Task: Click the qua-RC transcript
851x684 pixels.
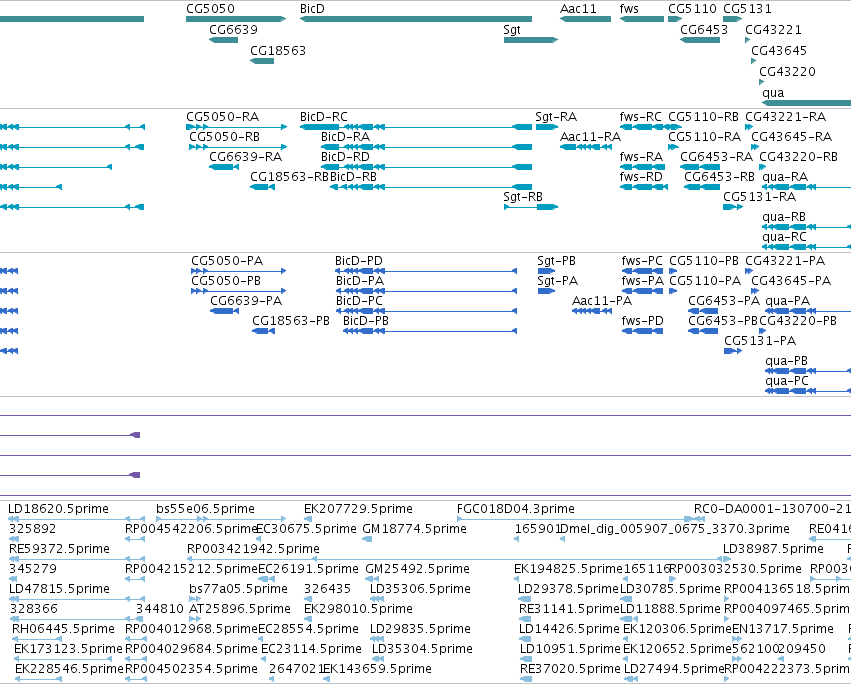Action: [x=806, y=247]
